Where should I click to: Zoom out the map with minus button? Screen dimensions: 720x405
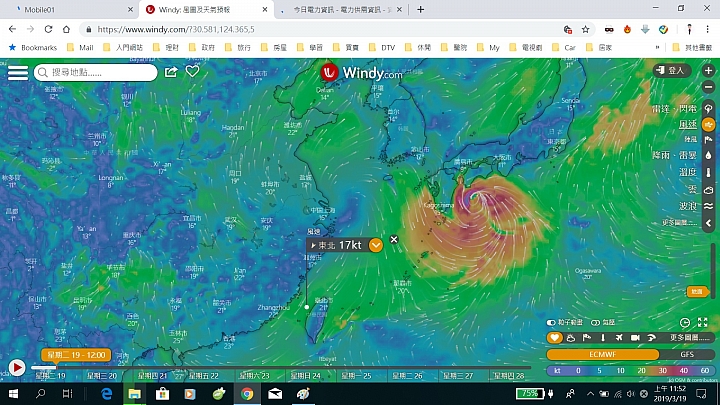pos(708,87)
